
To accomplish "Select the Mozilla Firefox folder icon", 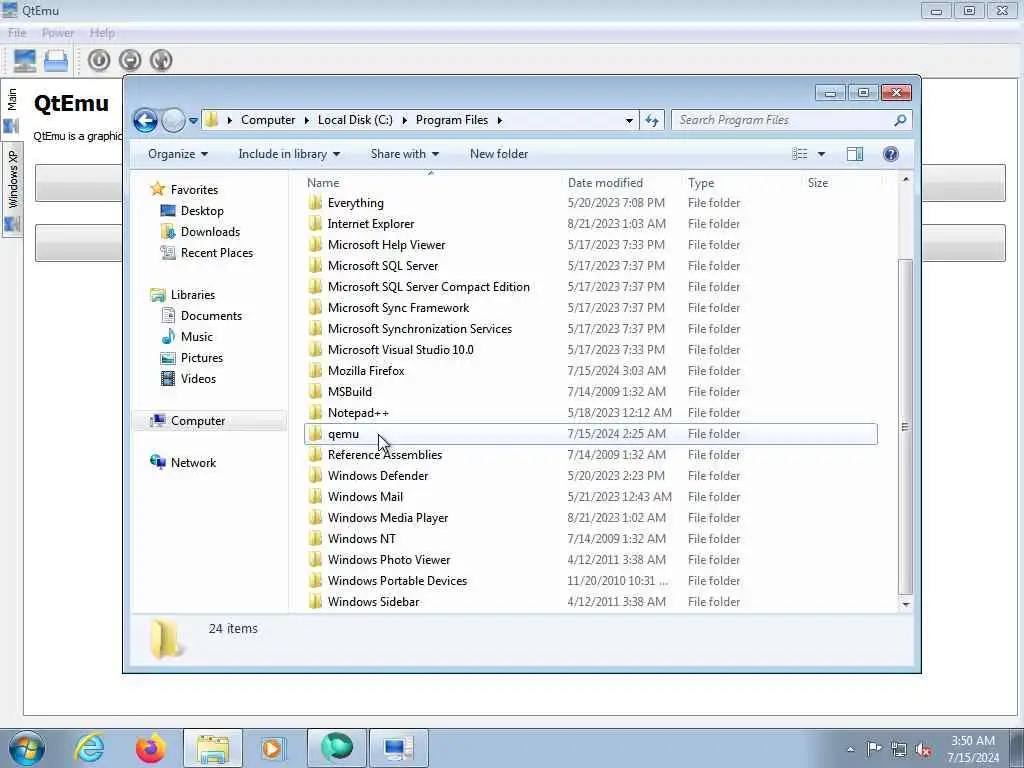I will (315, 371).
